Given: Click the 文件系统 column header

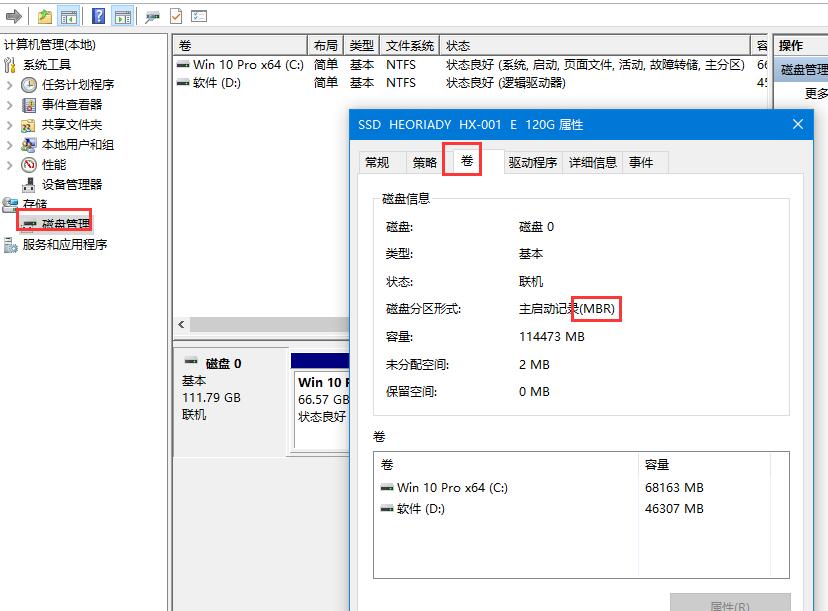Looking at the screenshot, I should click(x=409, y=46).
